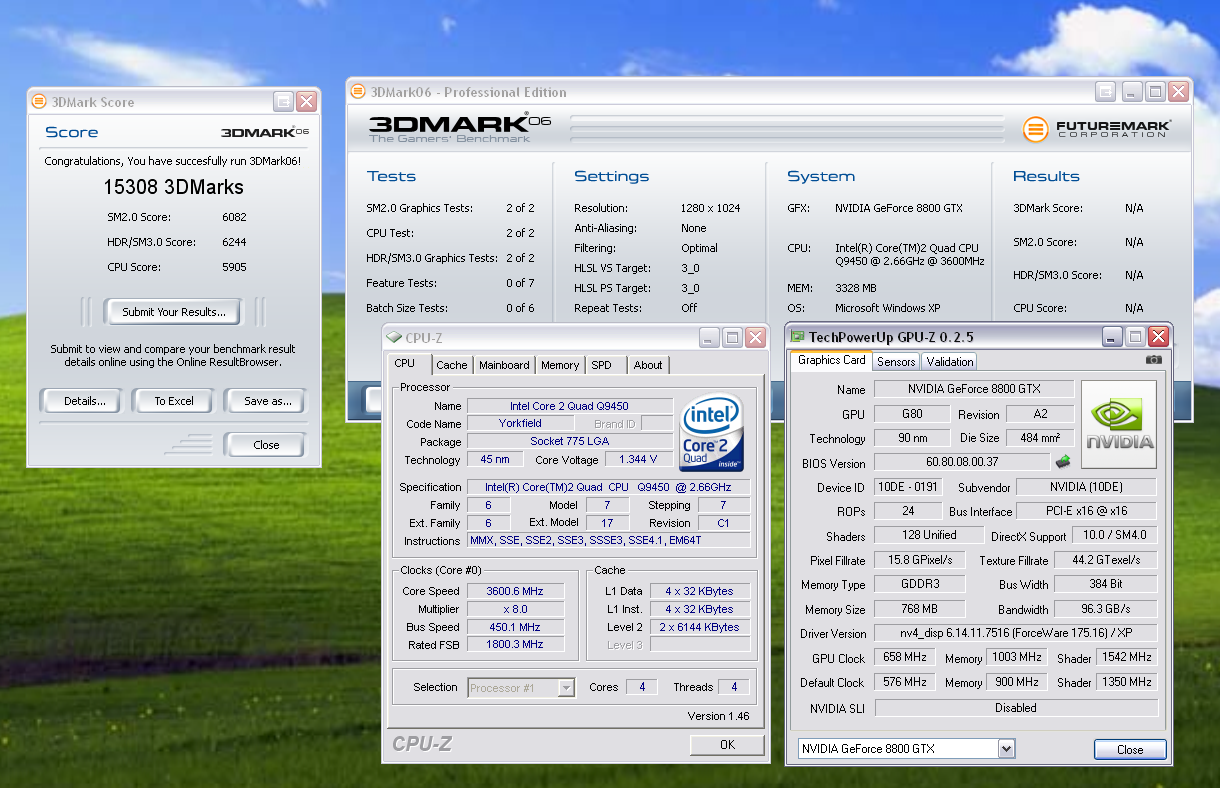1220x788 pixels.
Task: Click the GPU-Z title bar icon
Action: [x=797, y=337]
